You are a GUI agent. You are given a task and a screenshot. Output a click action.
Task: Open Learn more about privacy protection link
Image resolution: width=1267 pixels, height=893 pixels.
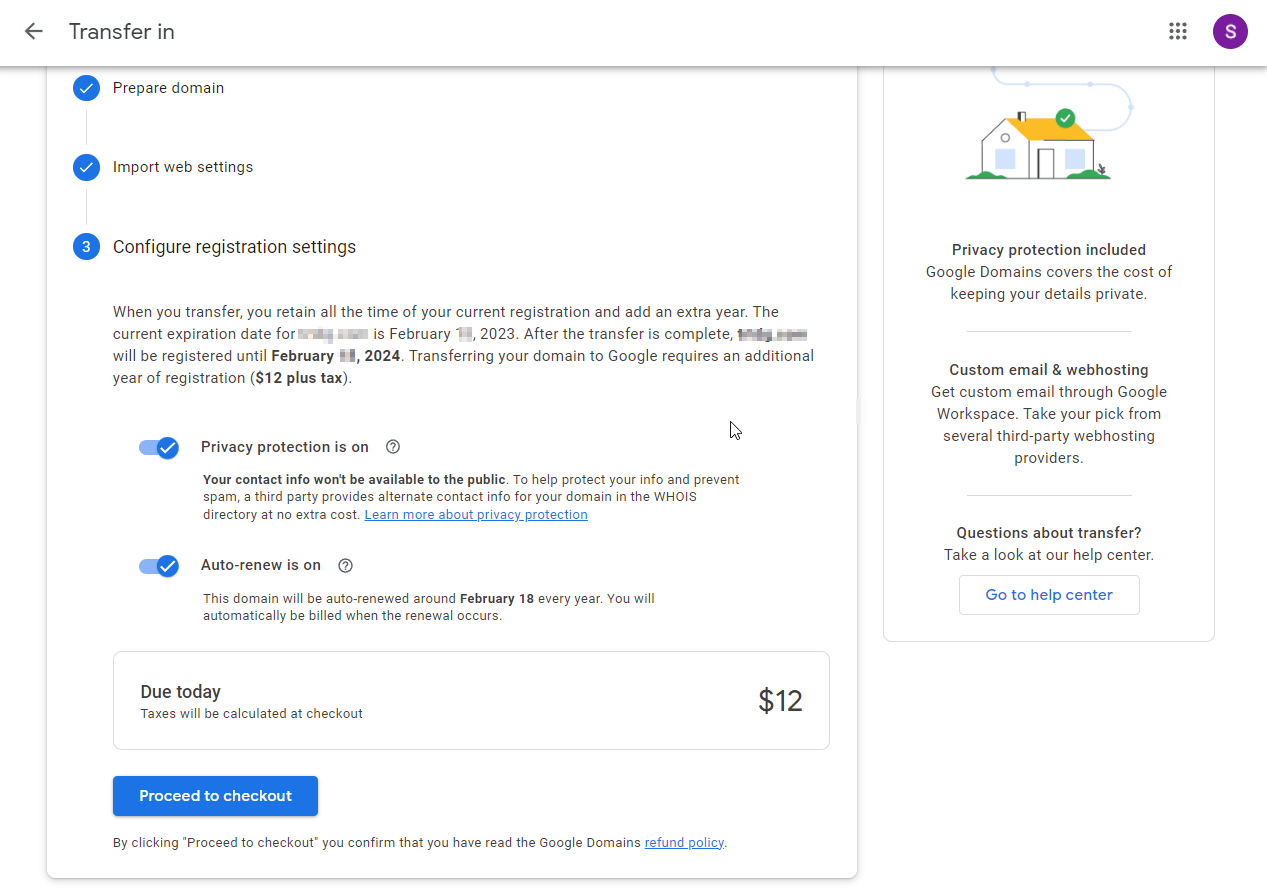(476, 515)
